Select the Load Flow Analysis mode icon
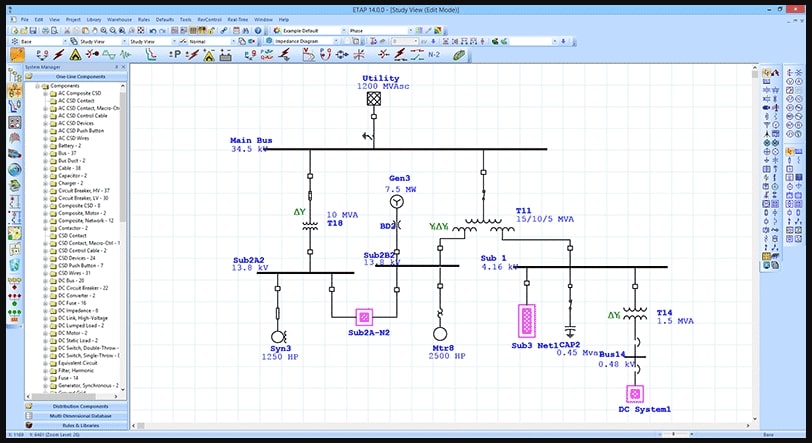 point(42,54)
